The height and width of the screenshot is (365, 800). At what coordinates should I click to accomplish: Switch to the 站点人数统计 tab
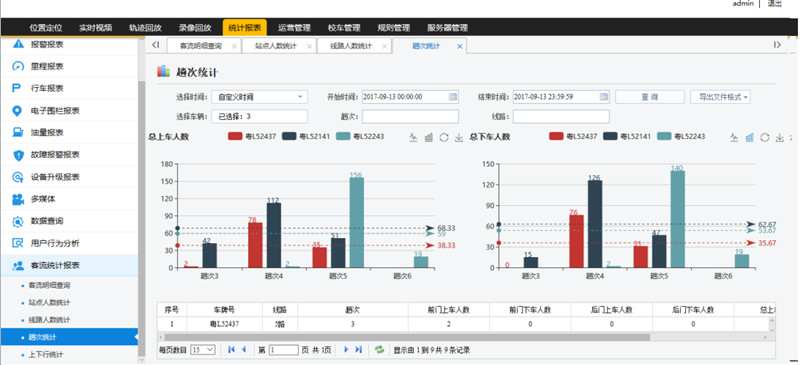[276, 46]
